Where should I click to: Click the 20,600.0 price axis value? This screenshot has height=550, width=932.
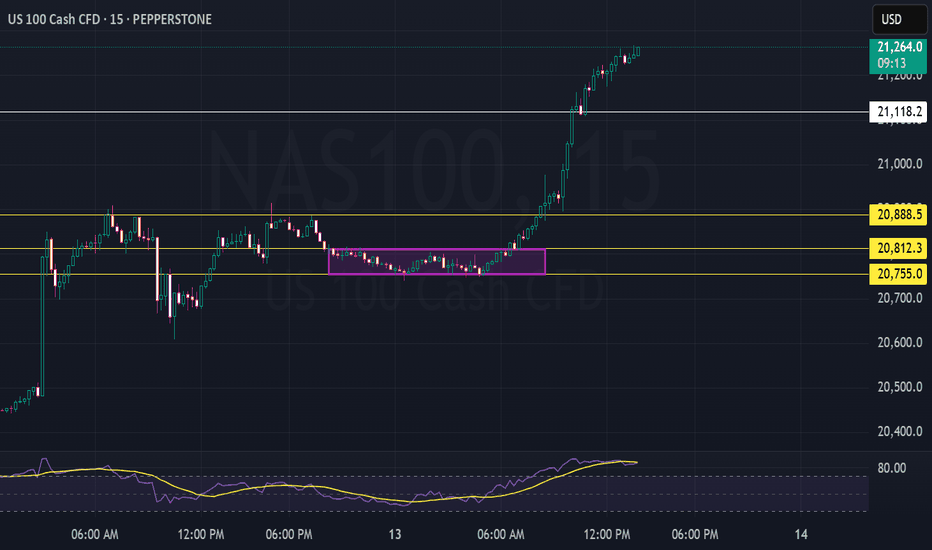tap(900, 342)
